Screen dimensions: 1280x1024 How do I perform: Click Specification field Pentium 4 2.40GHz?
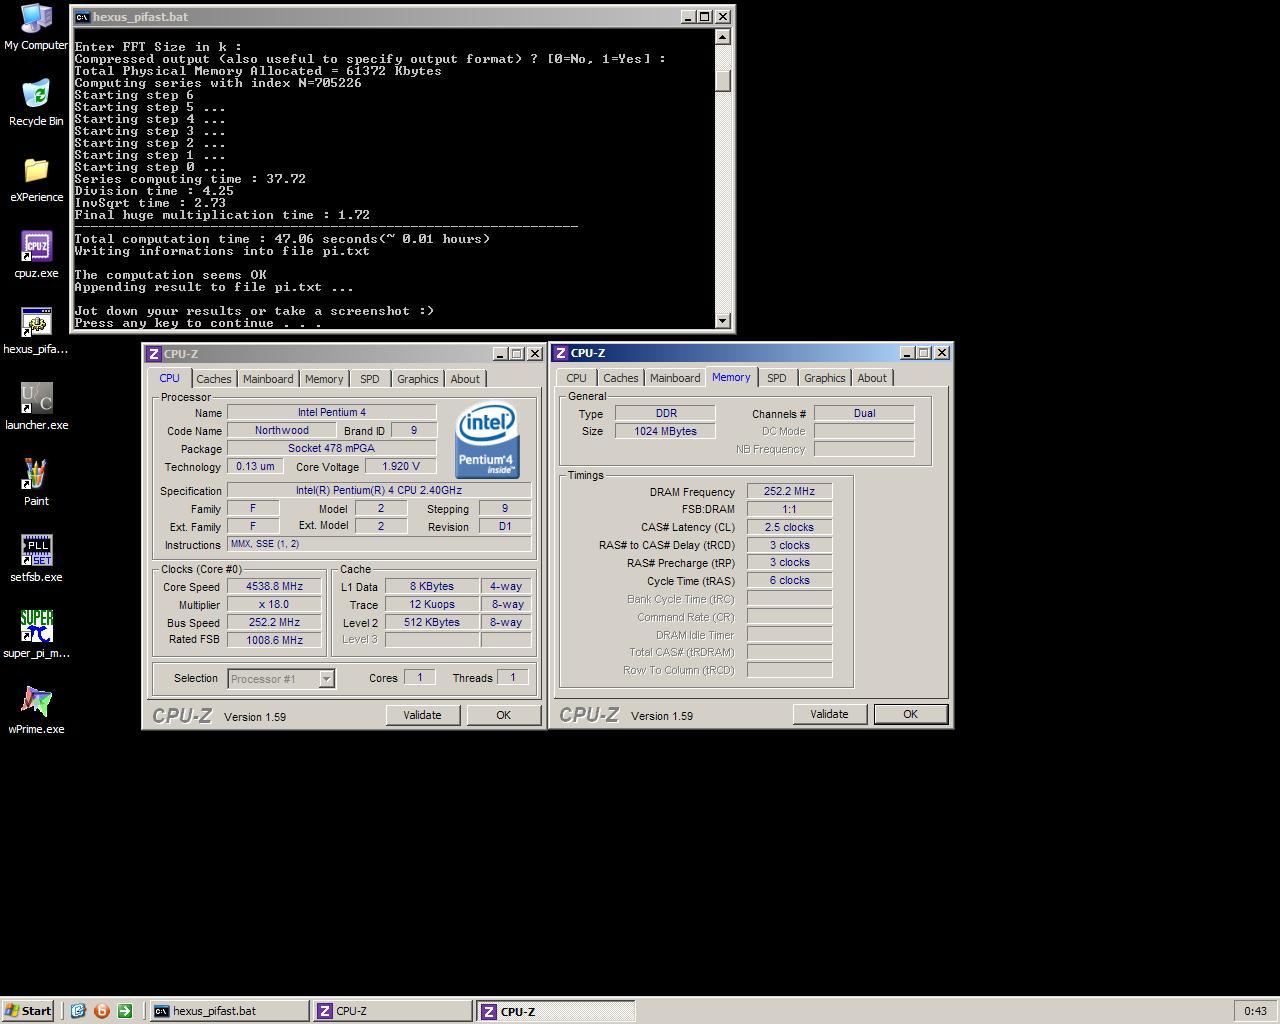tap(378, 490)
